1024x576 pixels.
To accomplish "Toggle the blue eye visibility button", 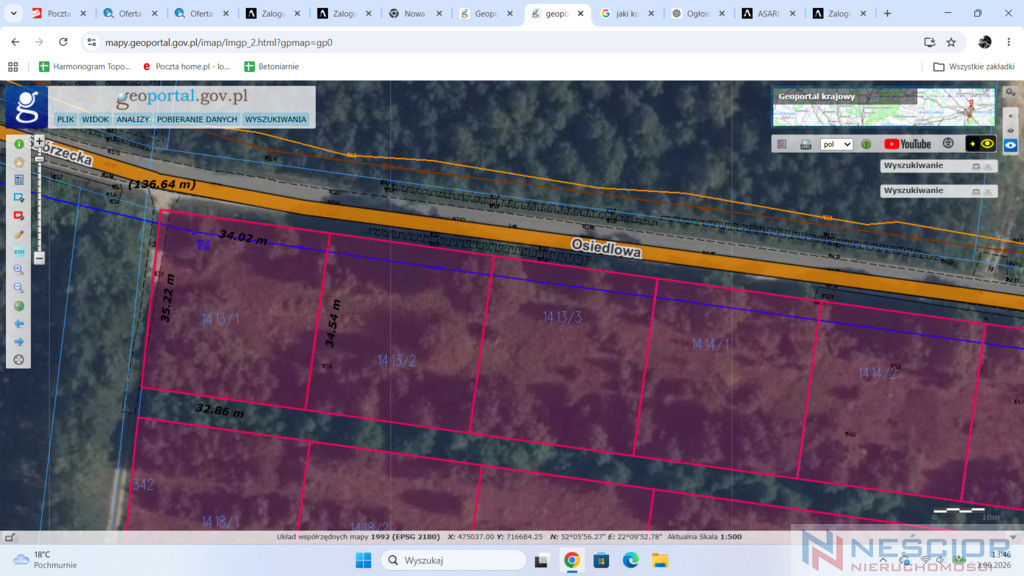I will coord(1010,145).
